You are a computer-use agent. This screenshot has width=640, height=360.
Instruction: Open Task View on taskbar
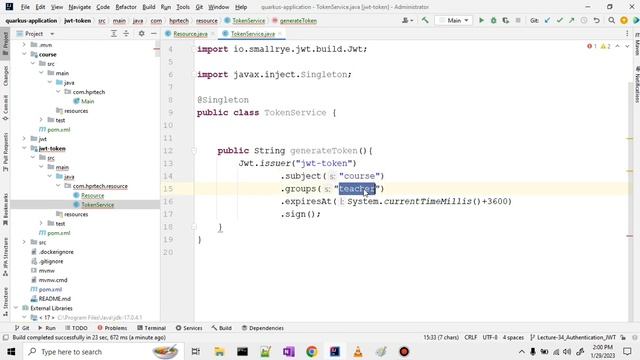tap(196, 351)
